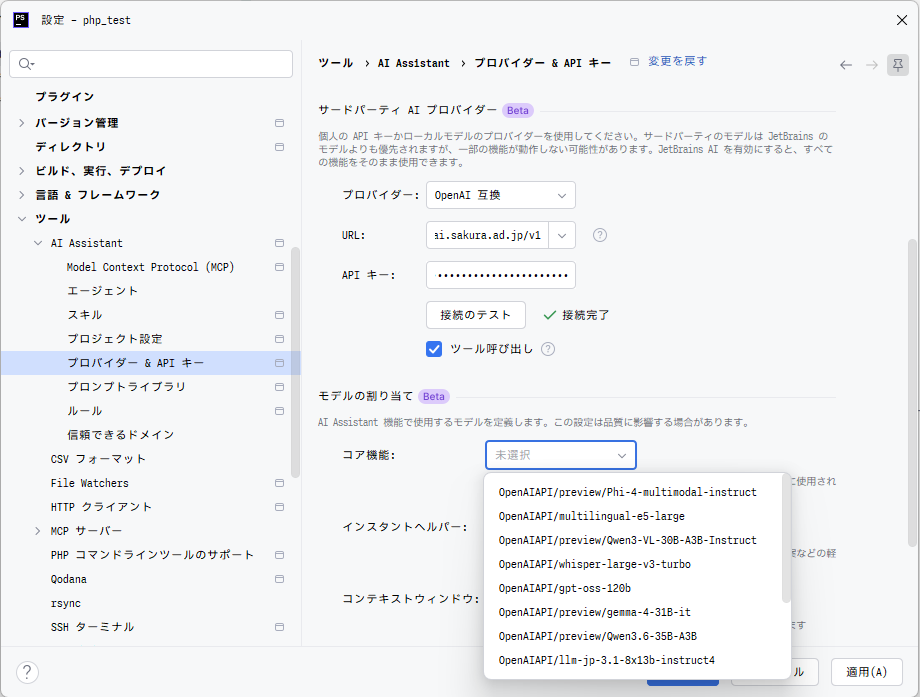Go forward with the right arrow icon

[x=872, y=65]
